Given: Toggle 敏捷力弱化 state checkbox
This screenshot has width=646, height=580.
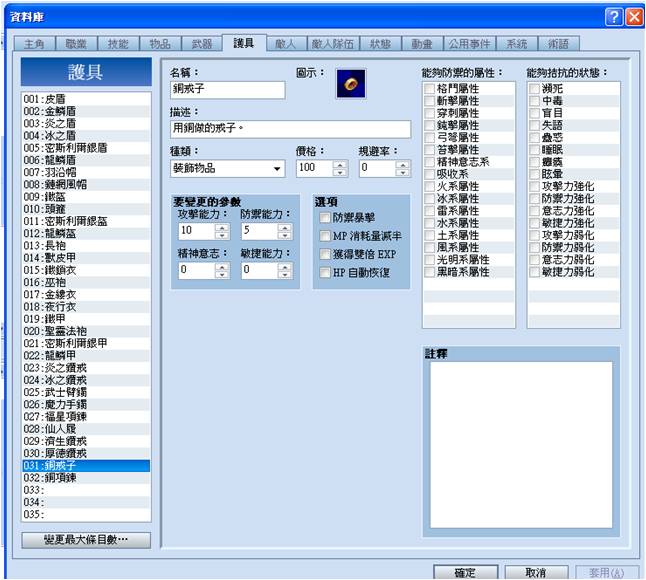Looking at the screenshot, I should click(x=534, y=272).
